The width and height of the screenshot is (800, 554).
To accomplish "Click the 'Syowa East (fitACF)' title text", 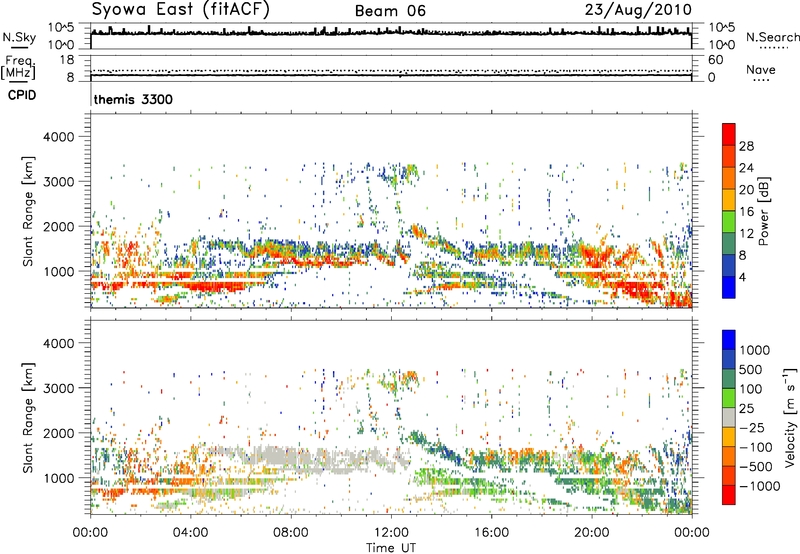I will [x=180, y=10].
